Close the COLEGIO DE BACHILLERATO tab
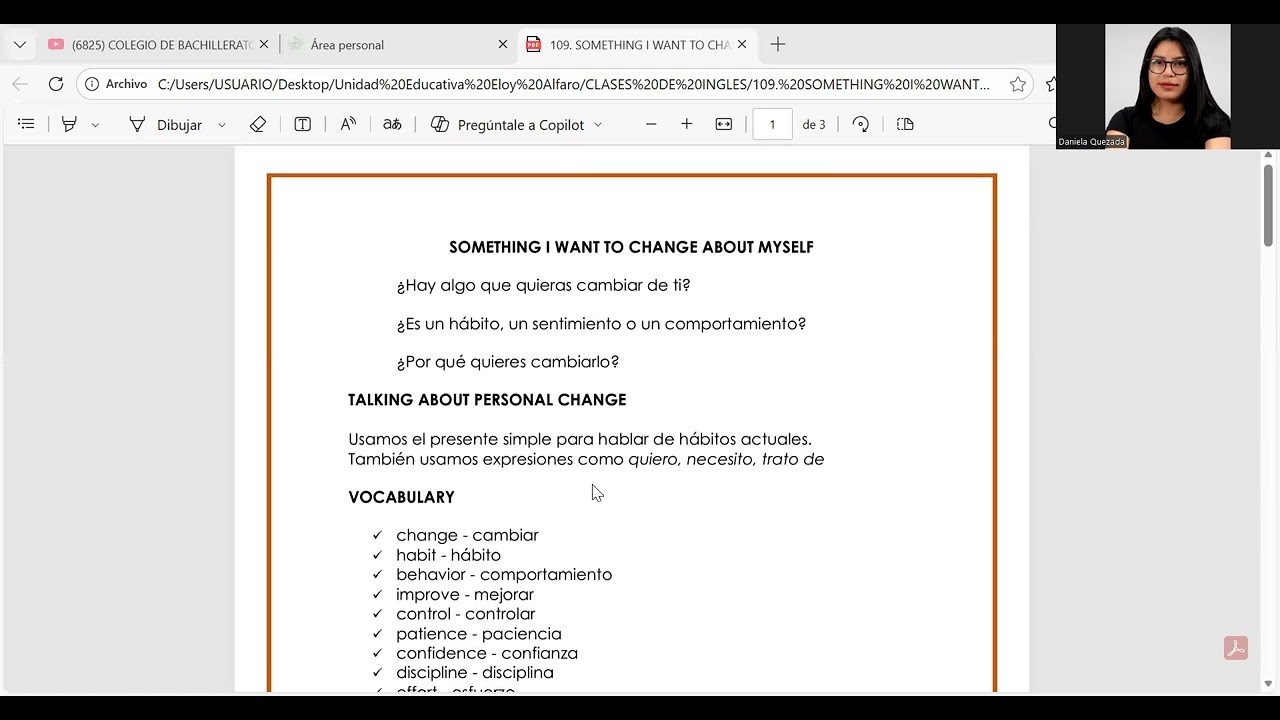Image resolution: width=1280 pixels, height=720 pixels. pos(264,45)
